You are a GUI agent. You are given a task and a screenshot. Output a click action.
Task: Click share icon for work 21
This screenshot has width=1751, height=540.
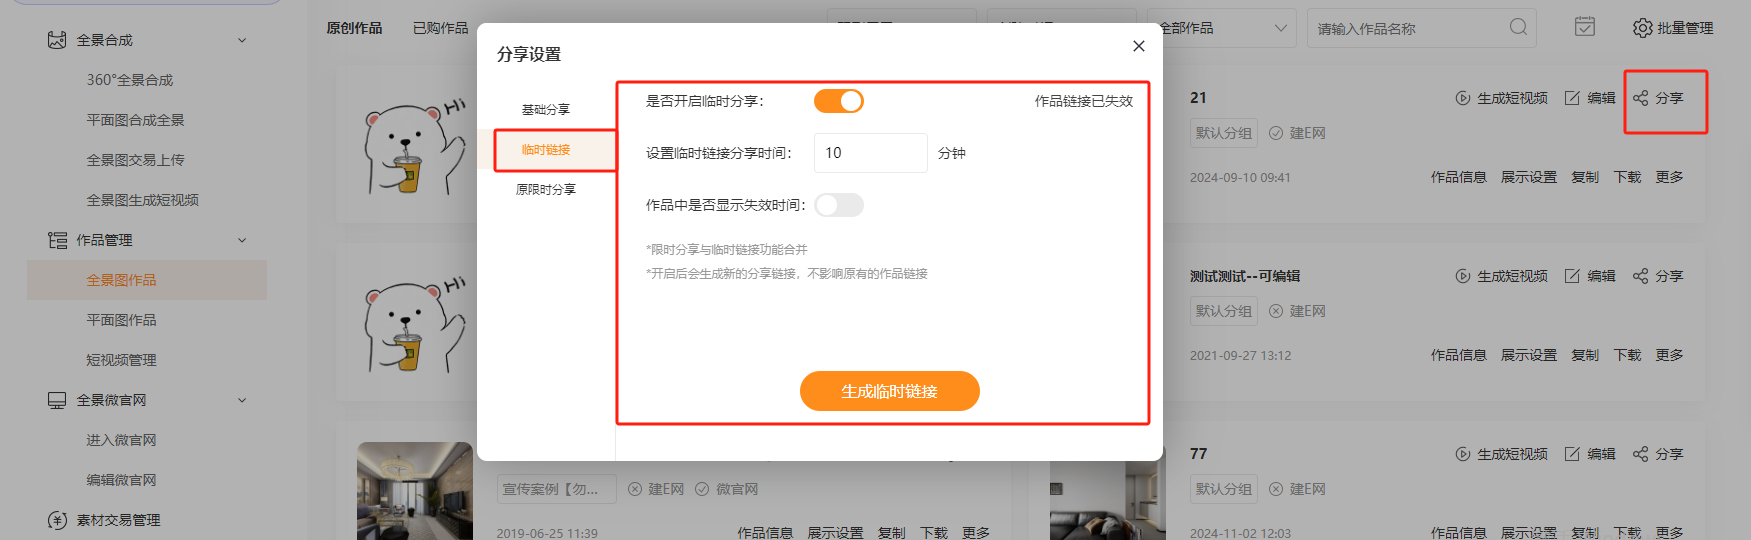pos(1640,98)
